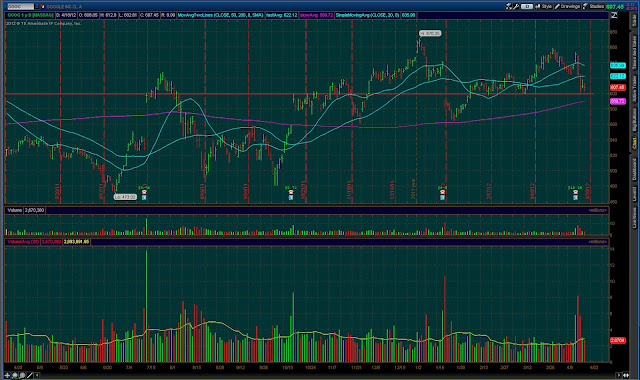Select the crosshair pan tool icon
Image resolution: width=640 pixels, height=380 pixels.
coord(7,375)
